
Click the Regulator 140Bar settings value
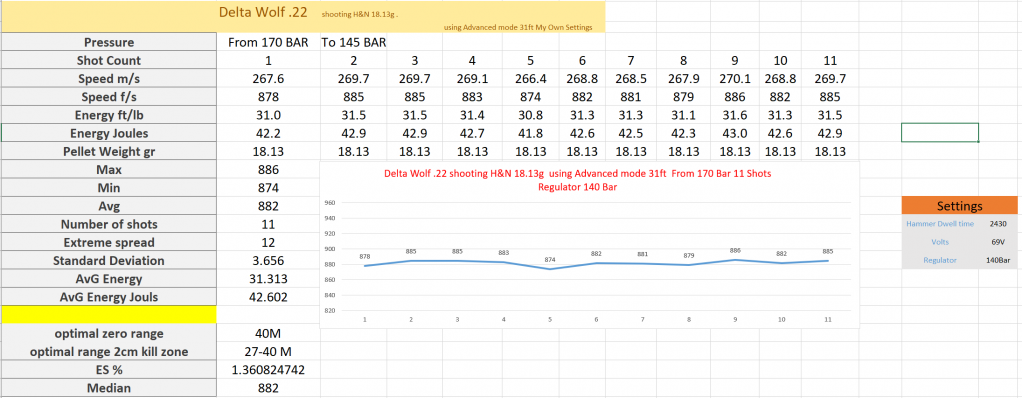tap(998, 260)
